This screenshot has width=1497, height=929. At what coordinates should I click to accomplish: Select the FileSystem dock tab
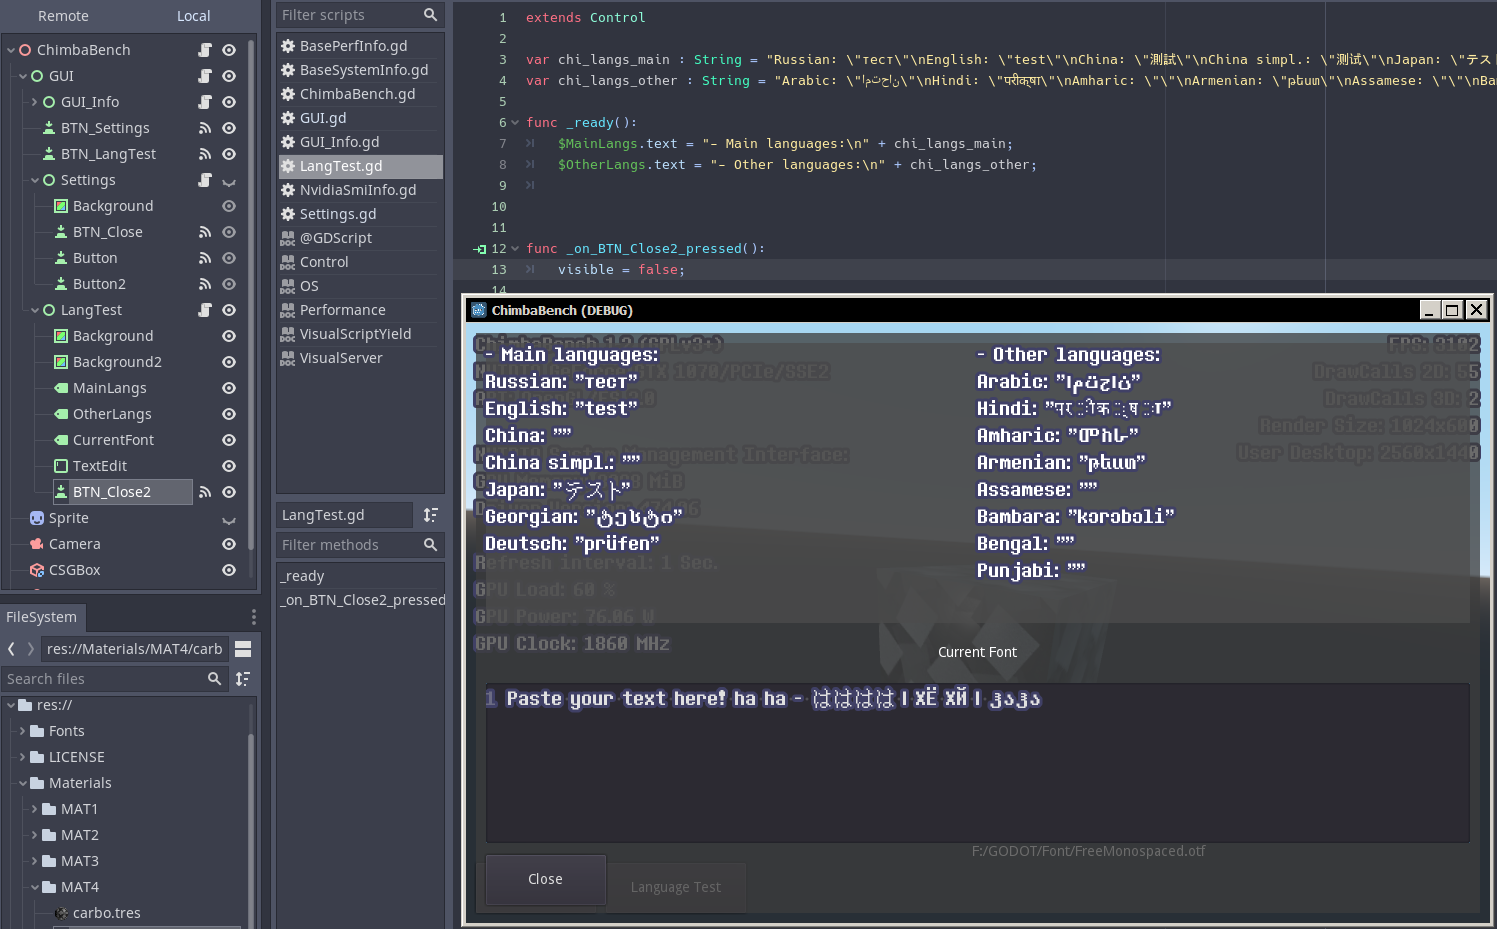(42, 617)
